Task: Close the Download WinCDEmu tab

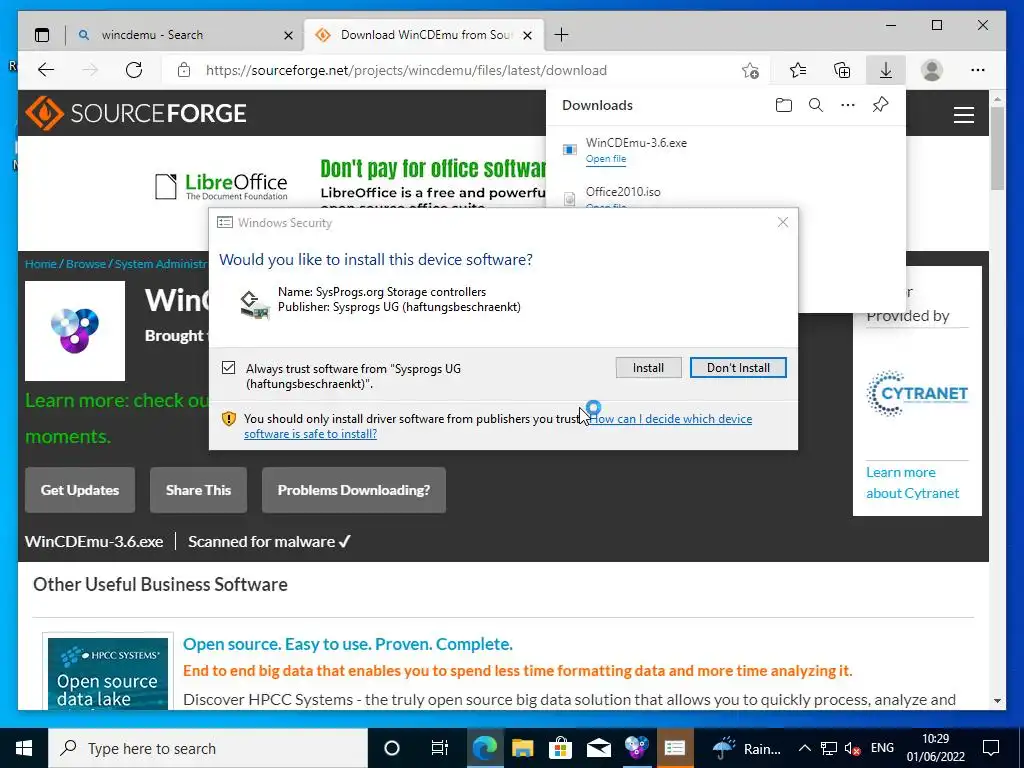Action: (528, 35)
